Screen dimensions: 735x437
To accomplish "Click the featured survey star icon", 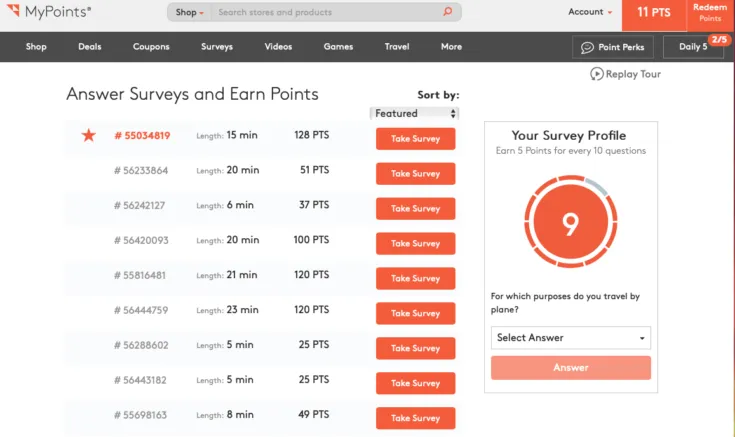I will pos(88,135).
